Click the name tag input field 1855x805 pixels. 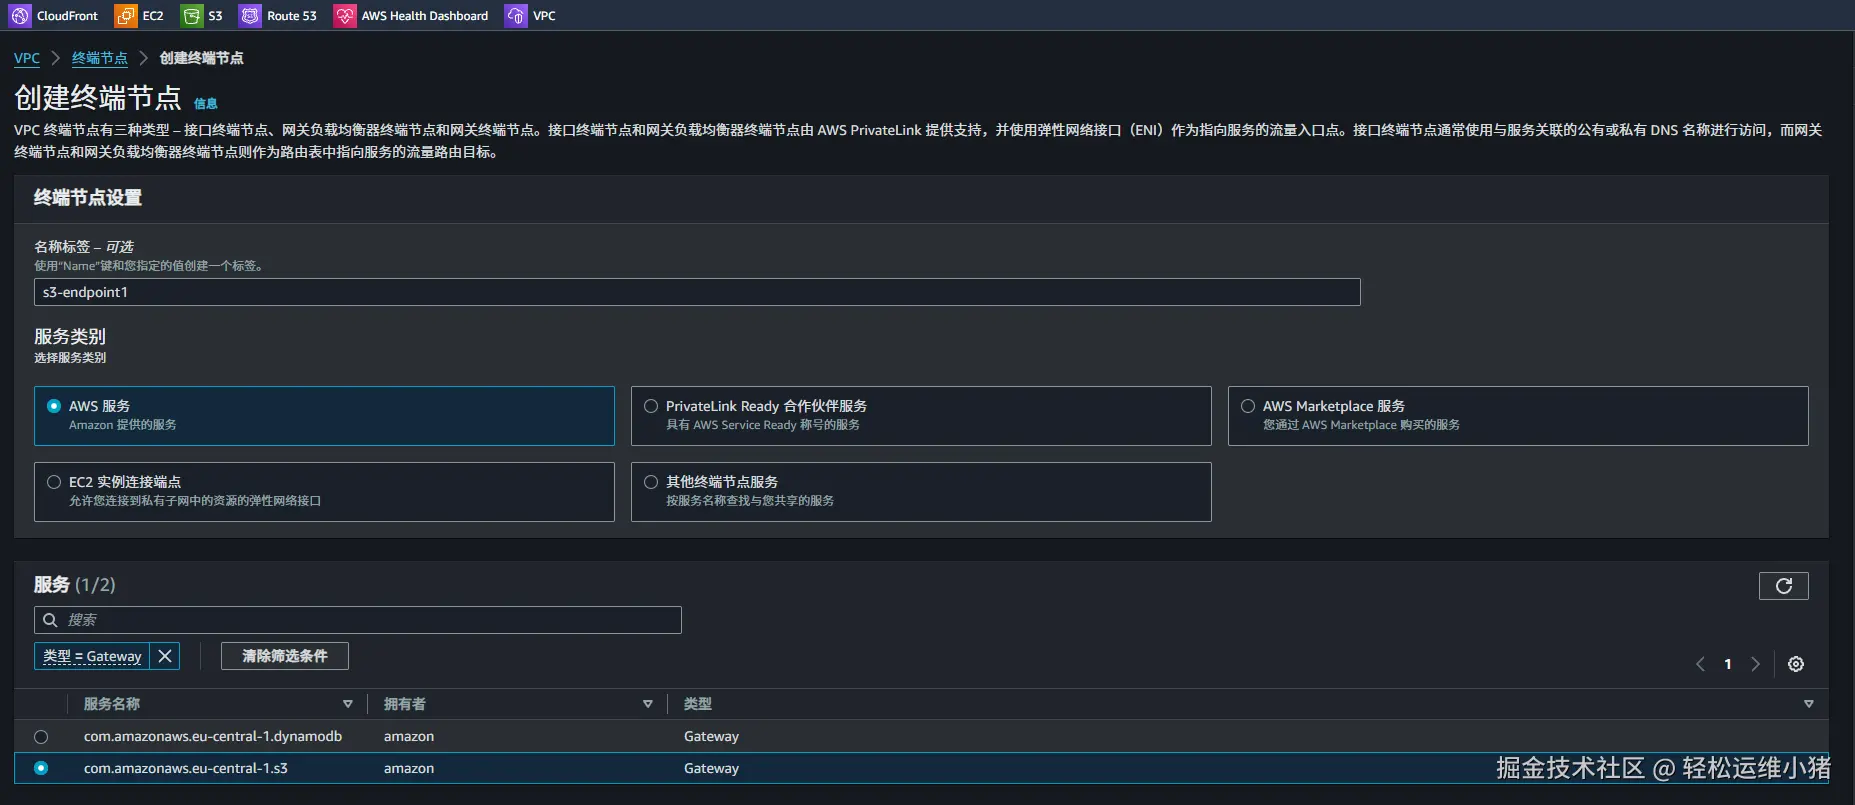click(697, 292)
